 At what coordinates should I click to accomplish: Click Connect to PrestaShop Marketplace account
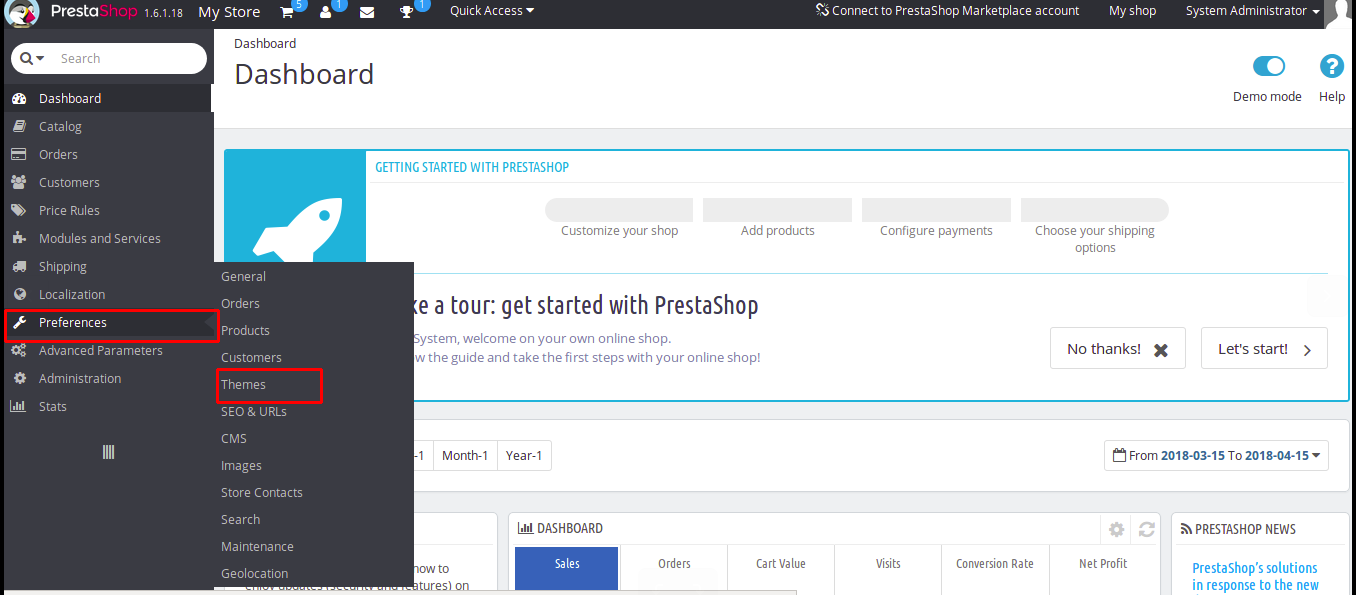[947, 11]
